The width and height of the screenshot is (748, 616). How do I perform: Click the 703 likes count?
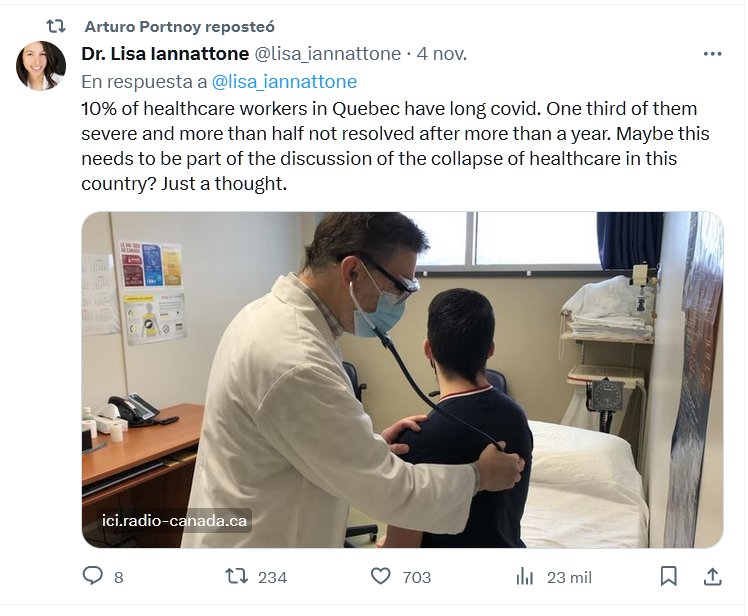(416, 577)
